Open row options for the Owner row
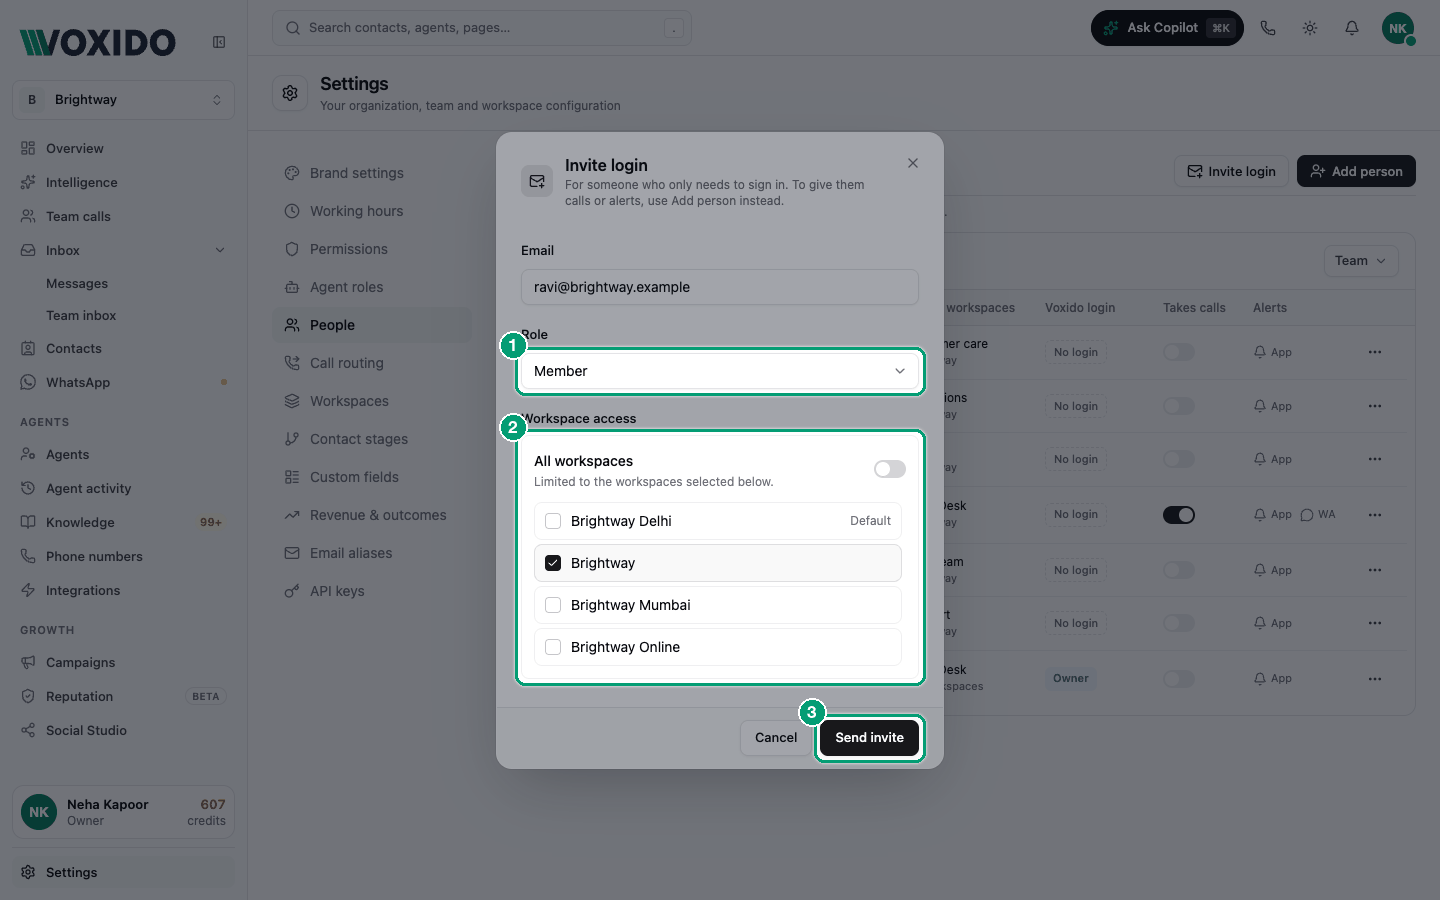The width and height of the screenshot is (1440, 900). [x=1375, y=678]
